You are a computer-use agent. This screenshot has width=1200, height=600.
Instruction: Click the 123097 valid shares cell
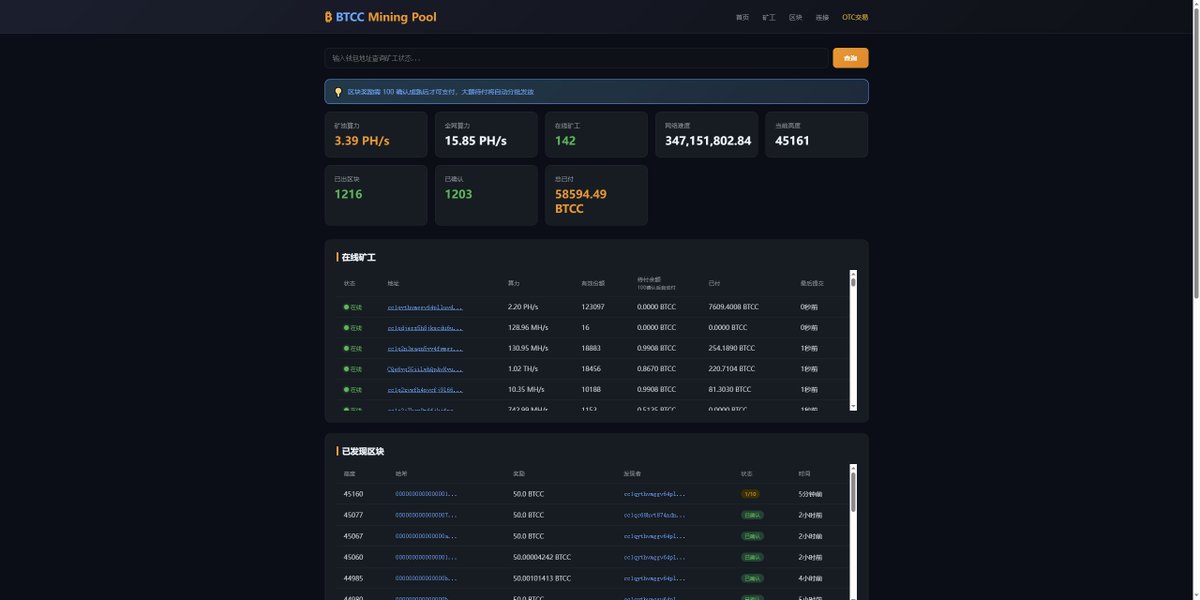click(593, 307)
